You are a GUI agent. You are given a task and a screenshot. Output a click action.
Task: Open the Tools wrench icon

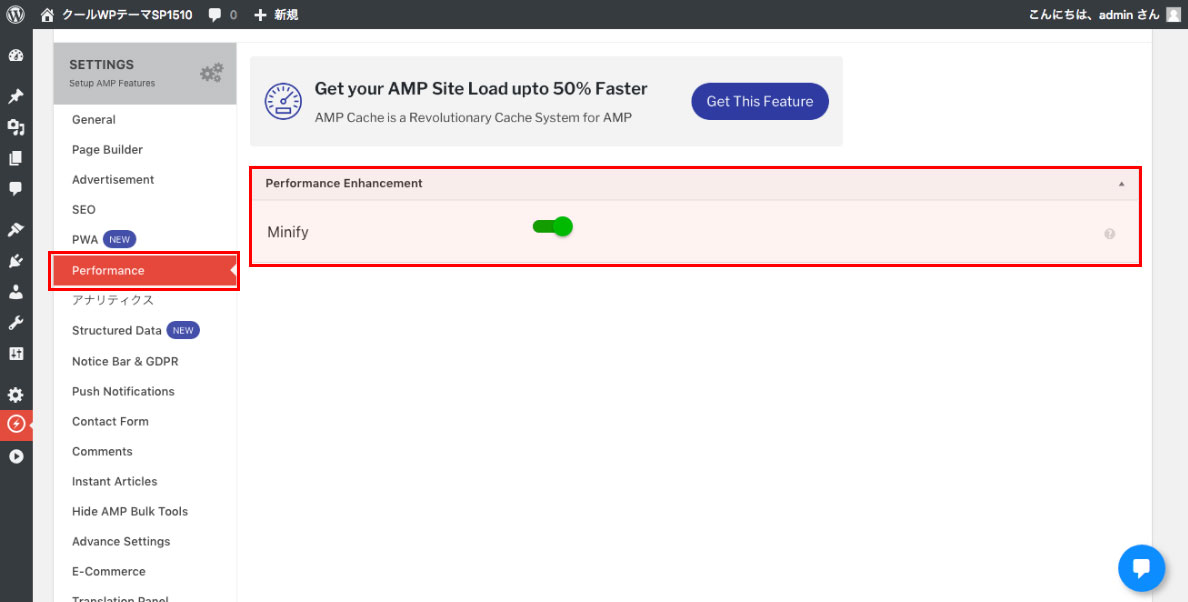tap(16, 323)
